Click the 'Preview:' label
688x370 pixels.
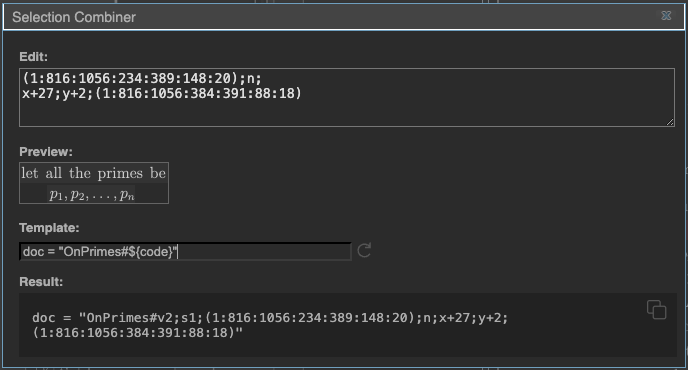click(x=46, y=152)
